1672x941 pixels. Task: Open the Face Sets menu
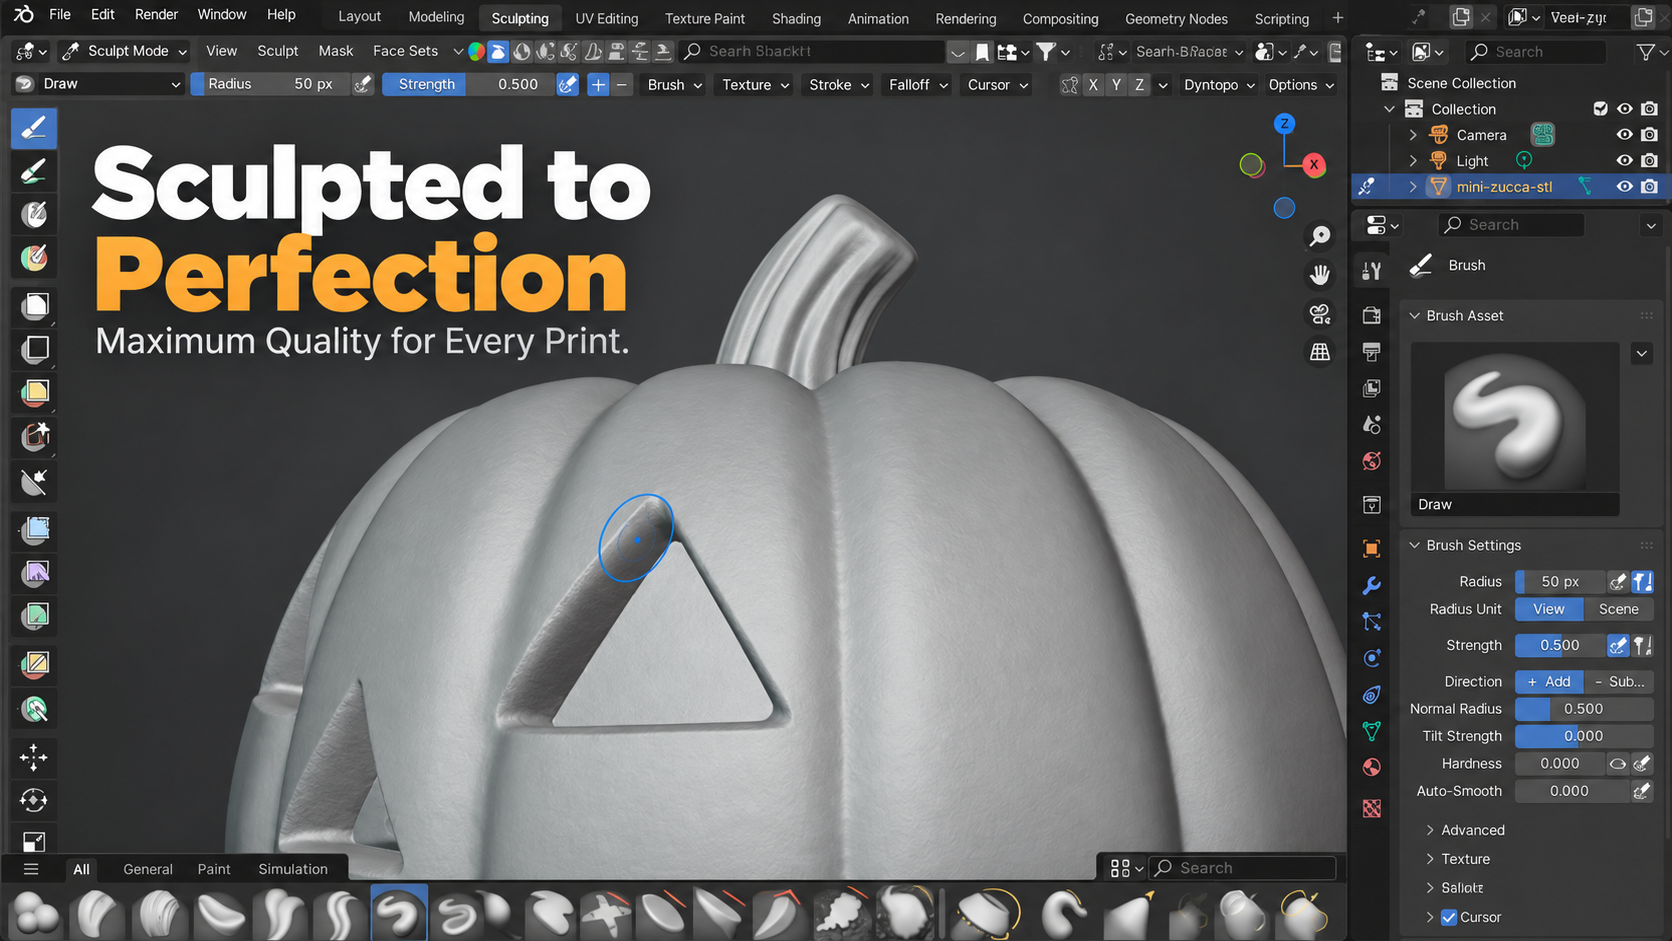[x=405, y=51]
